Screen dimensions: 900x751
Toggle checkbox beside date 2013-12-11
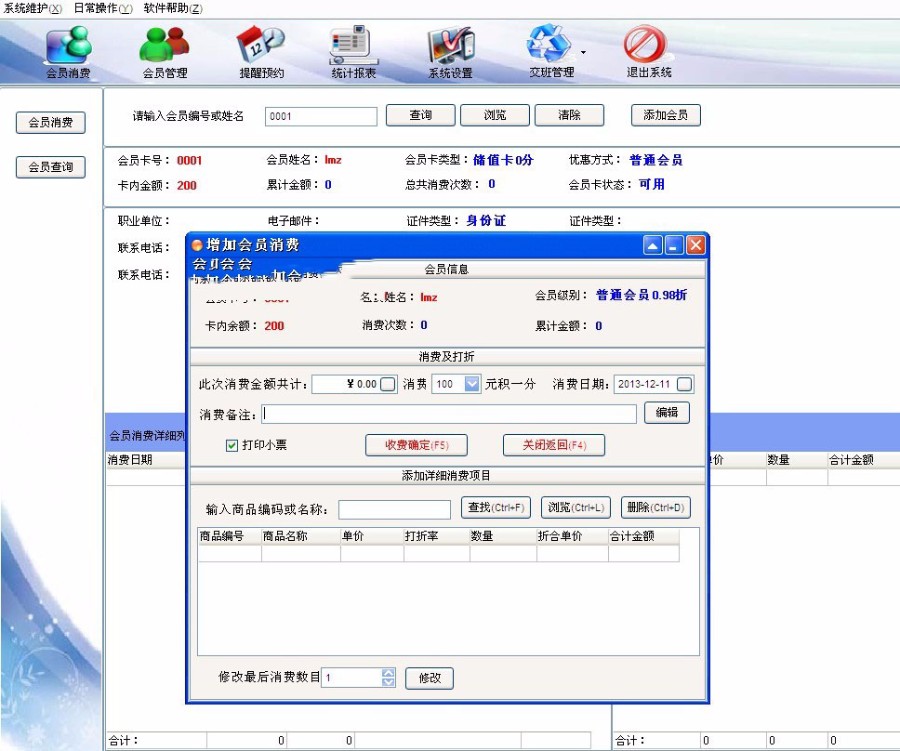coord(684,384)
